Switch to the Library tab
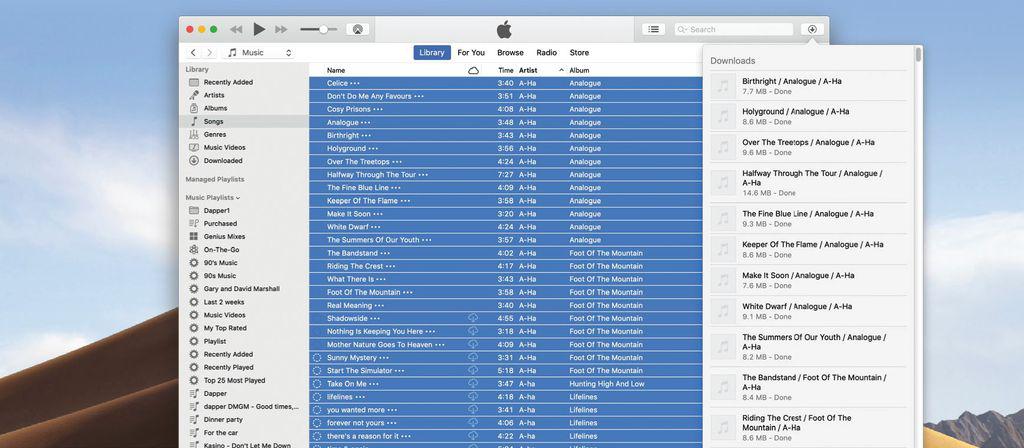Screen dimensions: 1024x448 [x=432, y=53]
